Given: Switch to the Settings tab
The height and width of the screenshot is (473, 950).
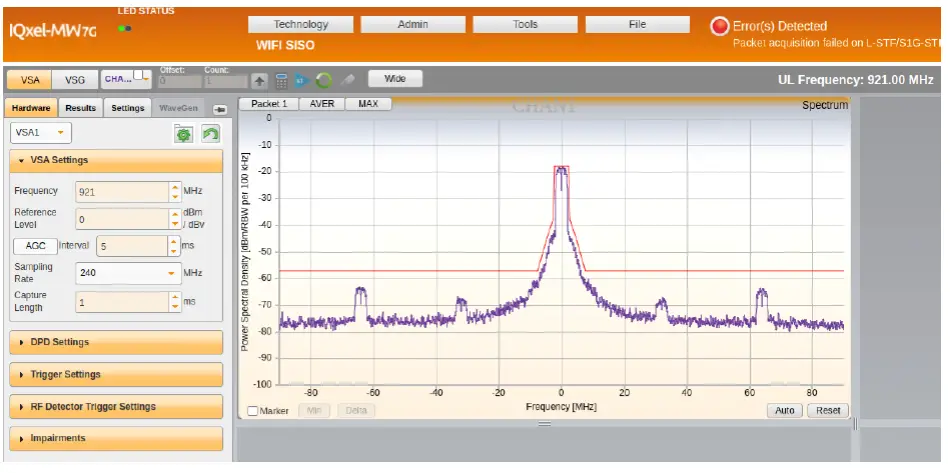Looking at the screenshot, I should 127,108.
